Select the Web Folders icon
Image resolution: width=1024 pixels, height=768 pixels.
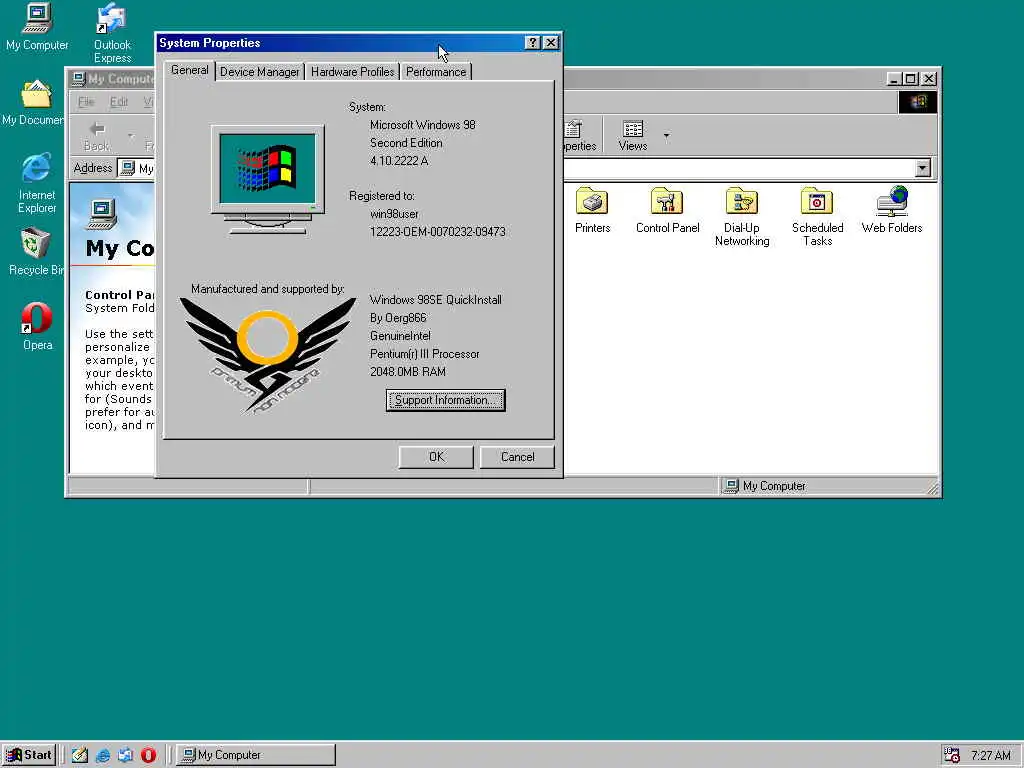tap(891, 212)
